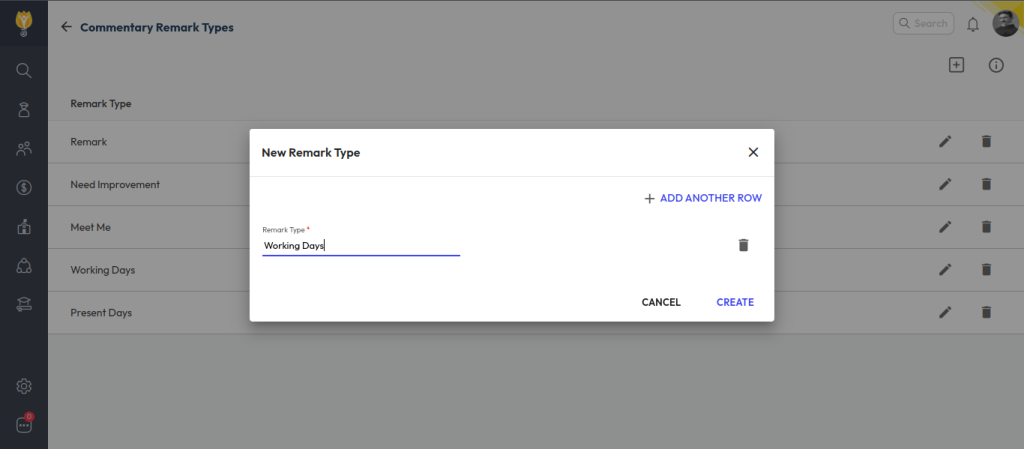Open the sidebar search icon
The width and height of the screenshot is (1024, 449).
coord(24,70)
